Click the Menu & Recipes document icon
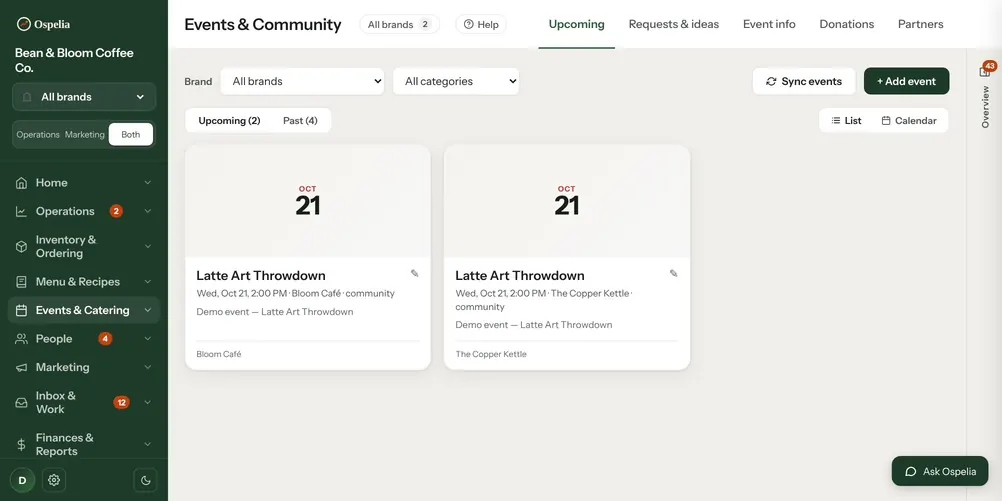Screen dimensions: 1002x501 pos(21,282)
